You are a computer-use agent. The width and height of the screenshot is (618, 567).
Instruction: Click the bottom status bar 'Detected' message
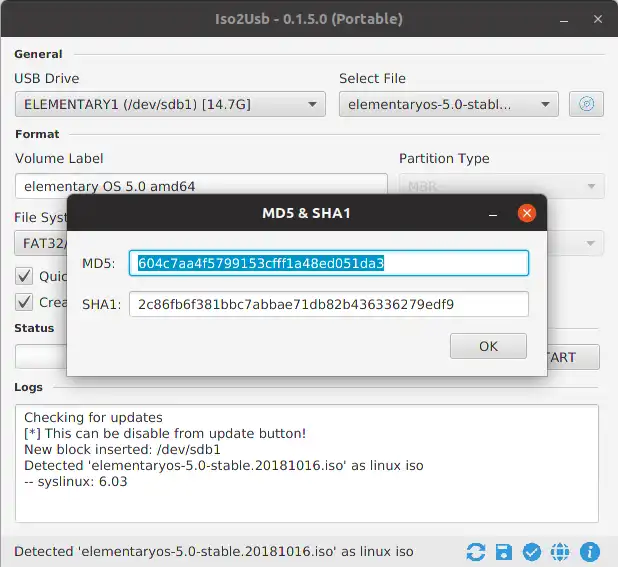coord(214,551)
